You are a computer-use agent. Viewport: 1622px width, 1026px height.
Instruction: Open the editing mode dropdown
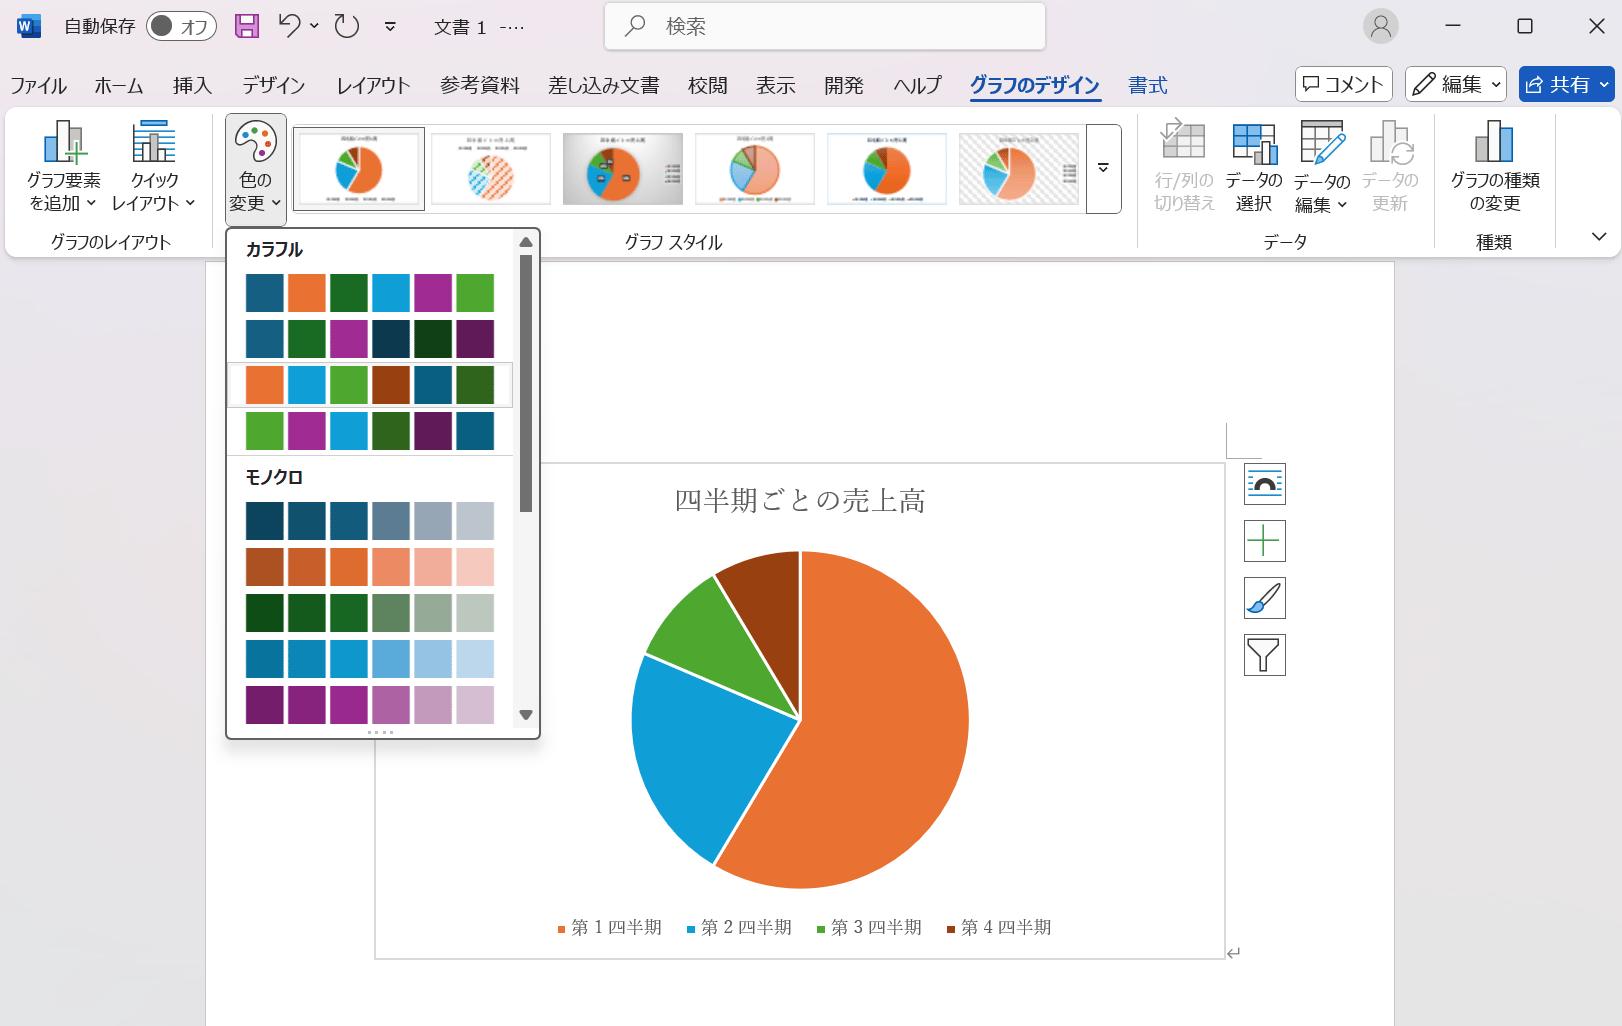[x=1455, y=85]
